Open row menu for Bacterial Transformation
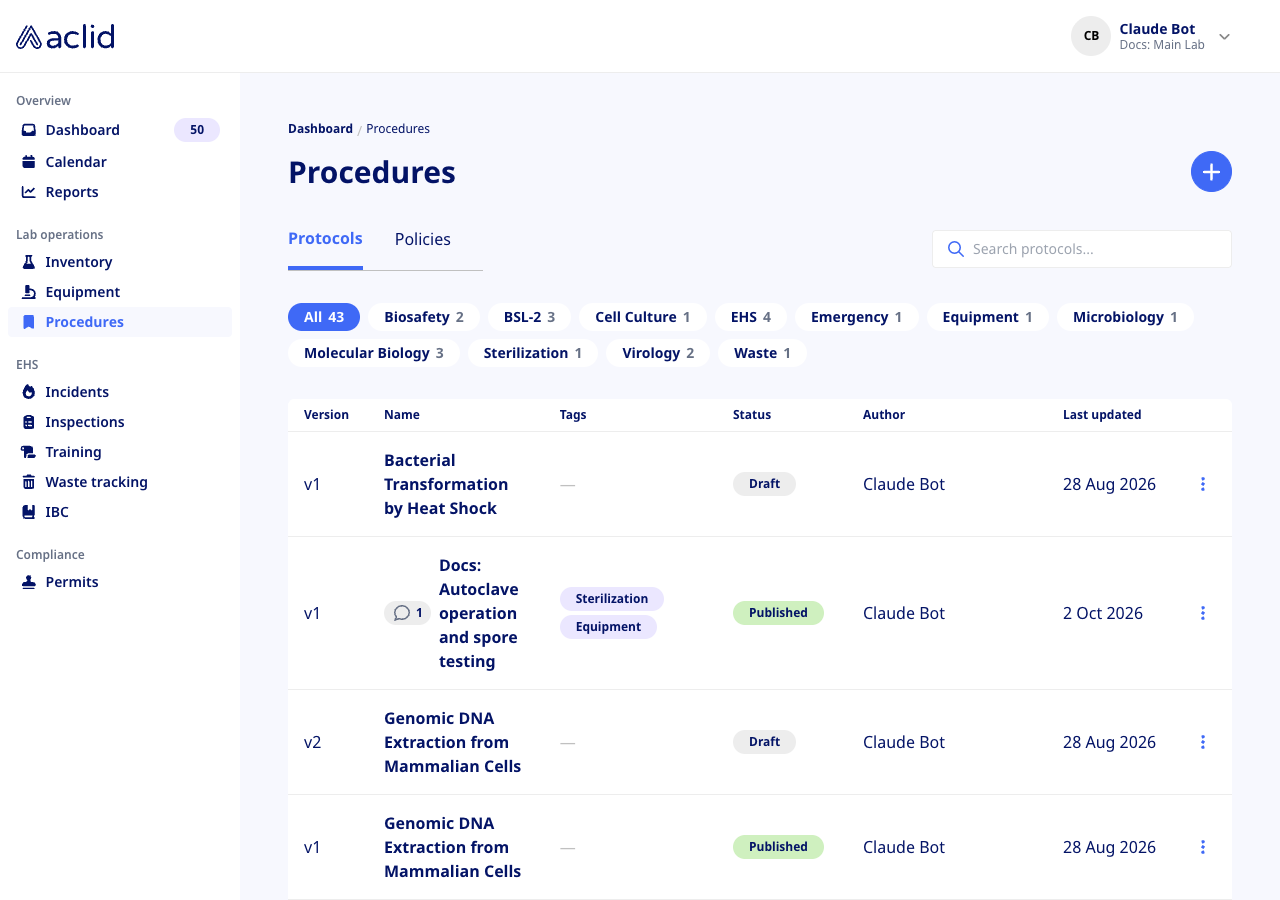This screenshot has height=900, width=1280. [x=1203, y=484]
